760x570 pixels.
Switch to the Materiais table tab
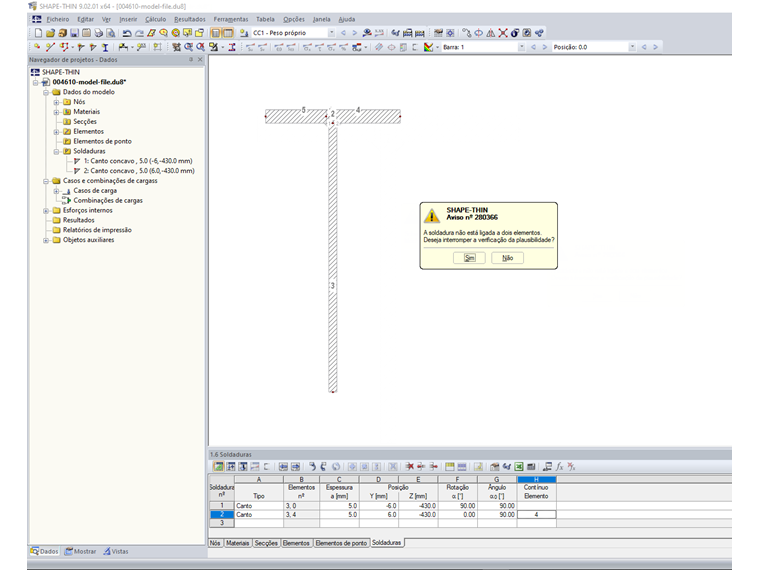pos(238,543)
